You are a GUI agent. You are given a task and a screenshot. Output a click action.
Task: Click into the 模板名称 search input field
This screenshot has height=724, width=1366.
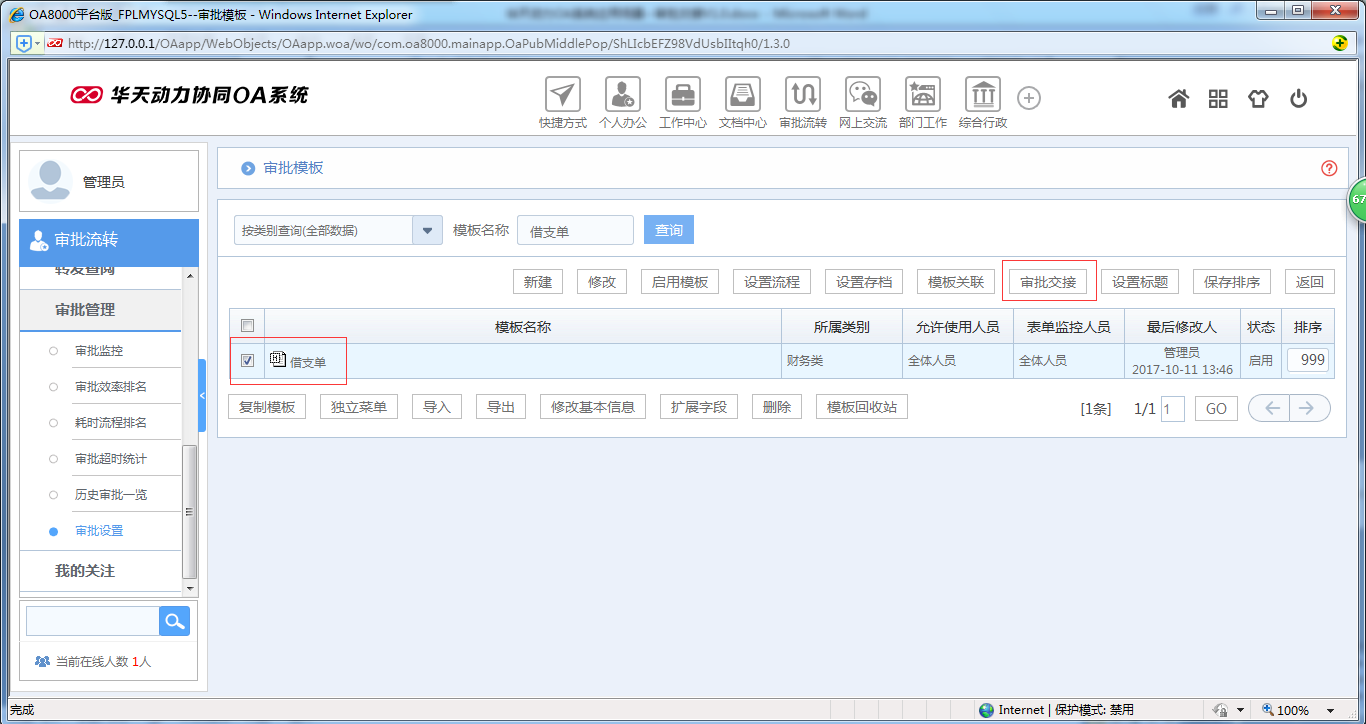575,229
